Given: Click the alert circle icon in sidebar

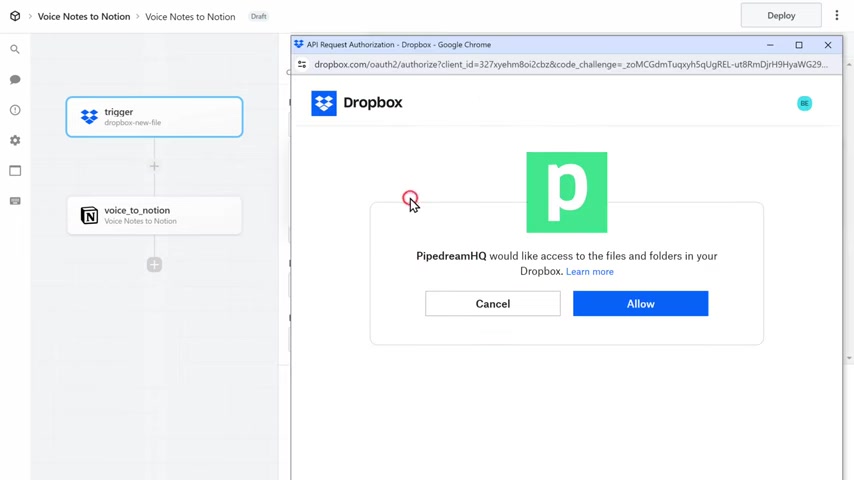Looking at the screenshot, I should (15, 110).
